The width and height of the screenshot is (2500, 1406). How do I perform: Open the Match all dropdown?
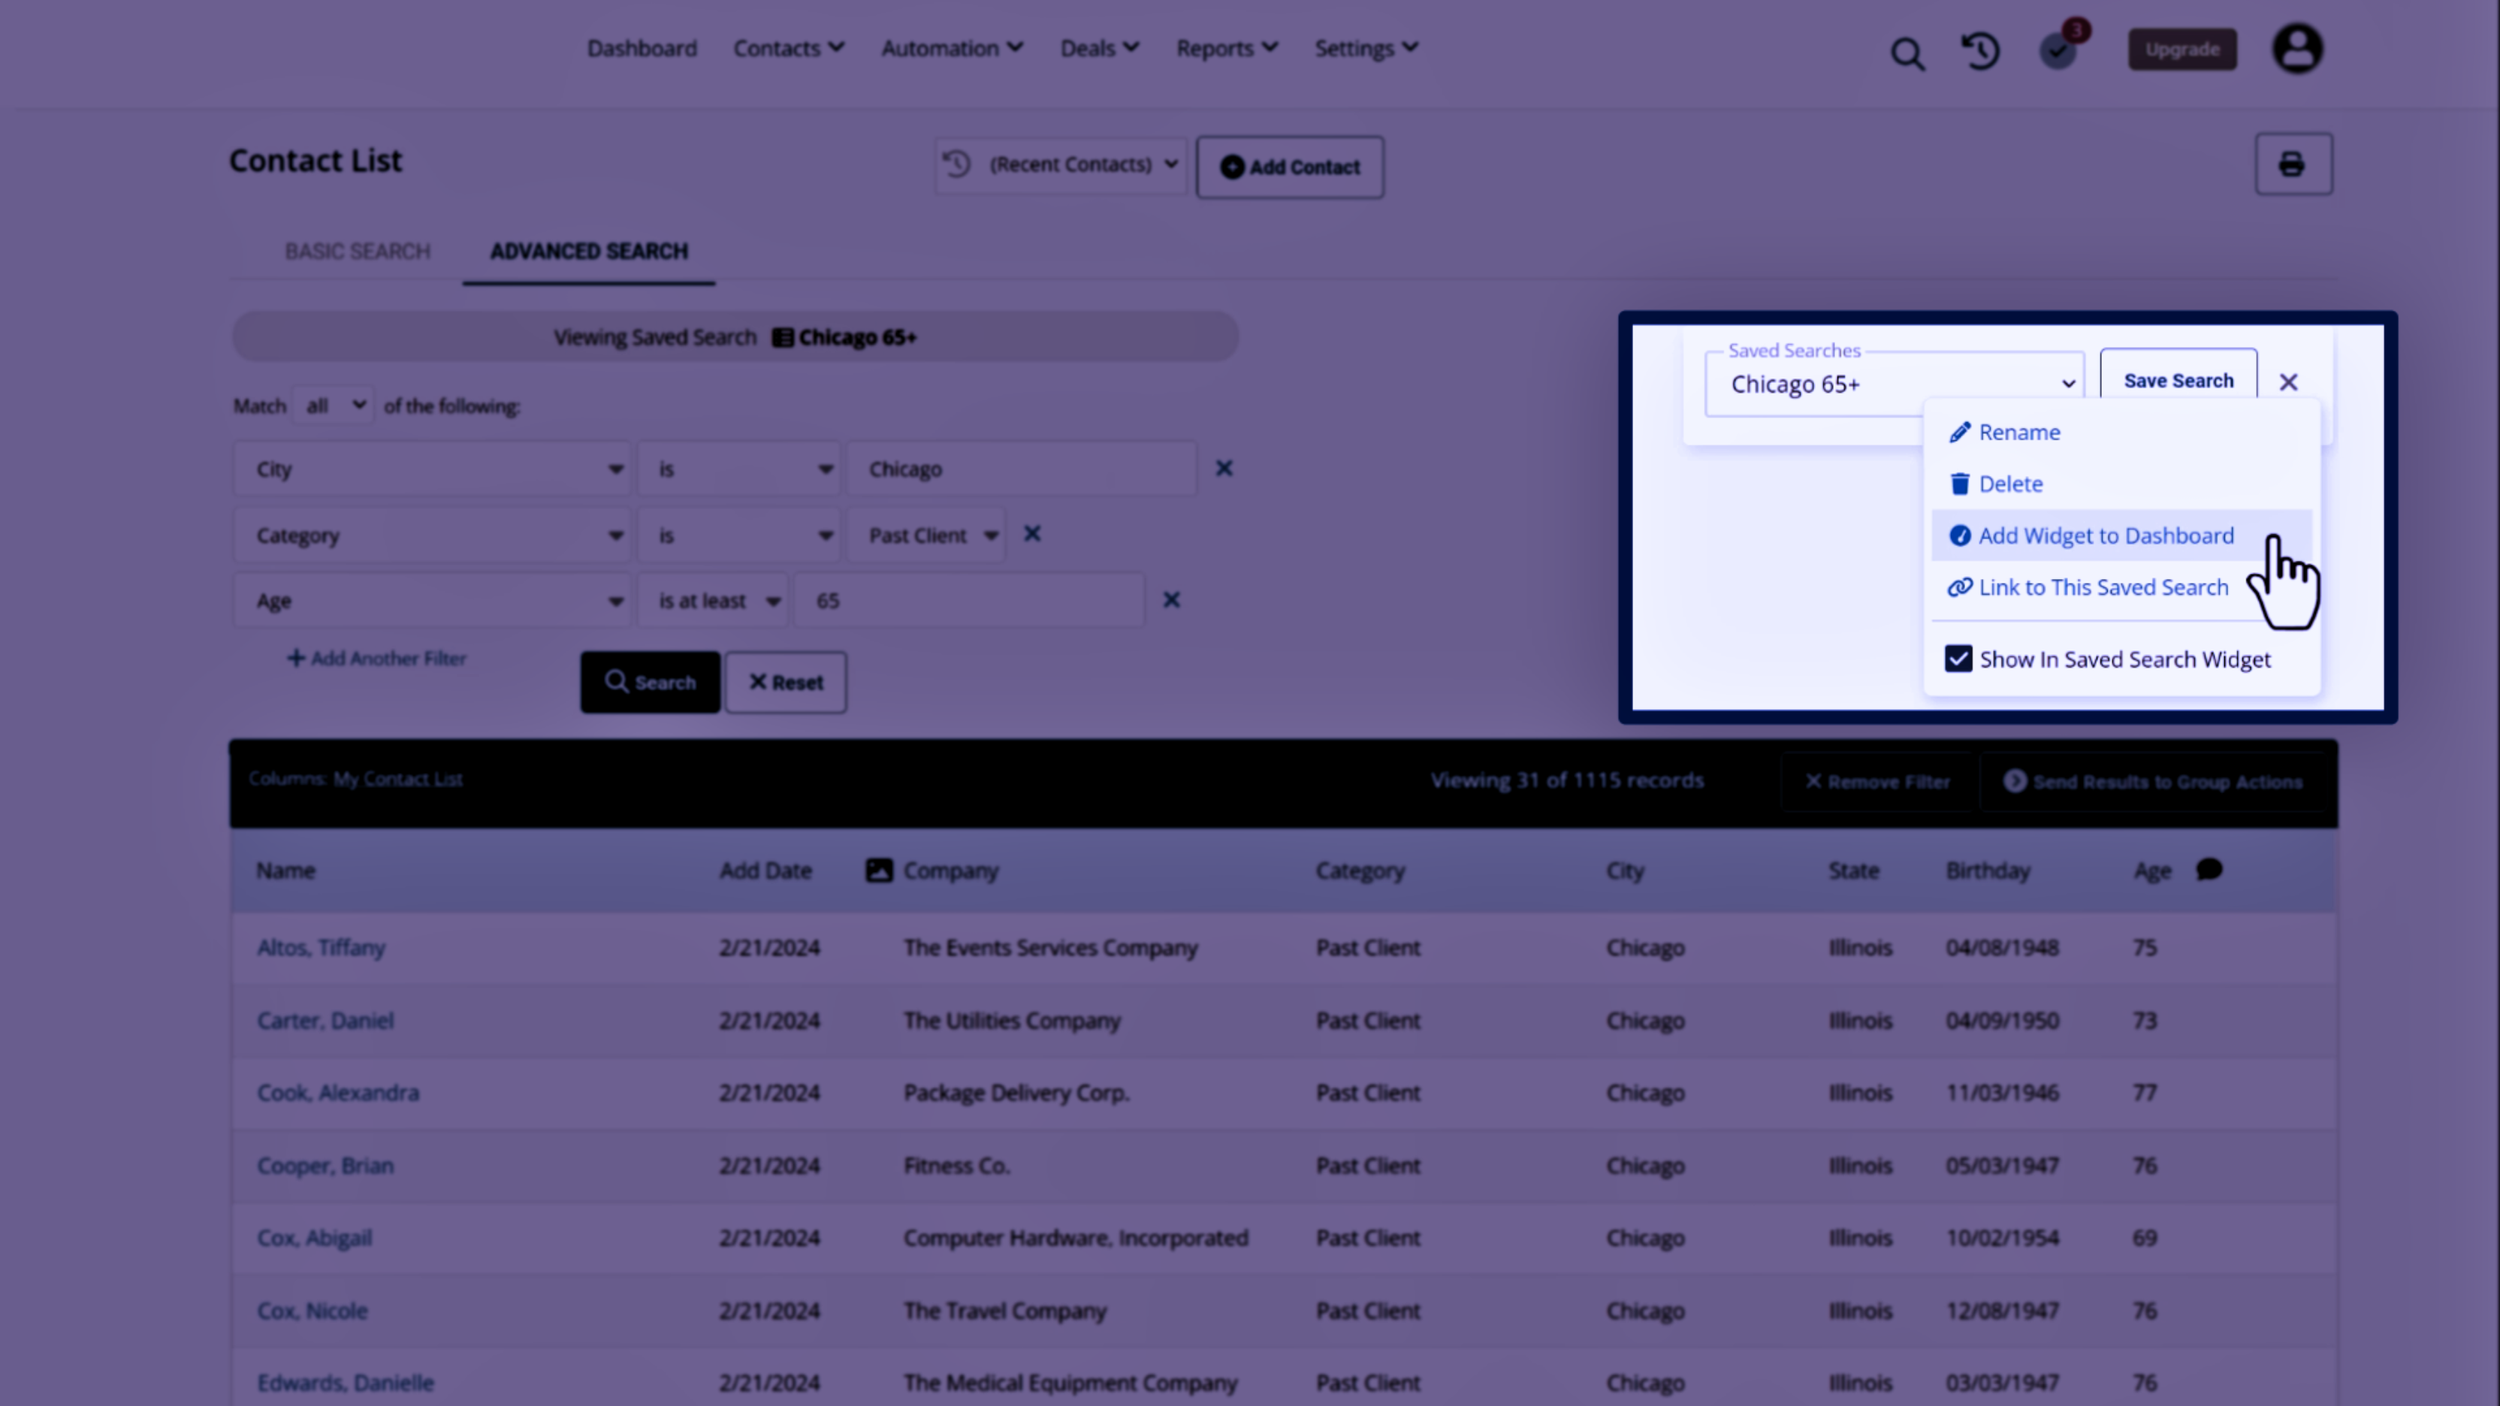click(x=335, y=406)
